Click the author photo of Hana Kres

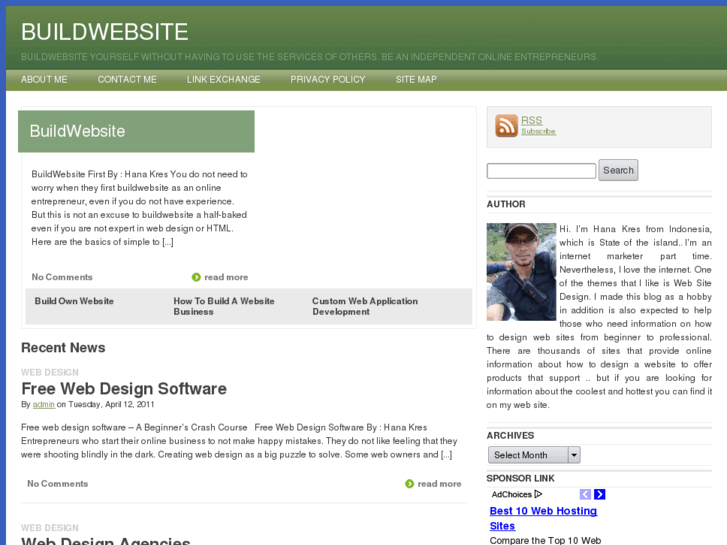(x=521, y=272)
